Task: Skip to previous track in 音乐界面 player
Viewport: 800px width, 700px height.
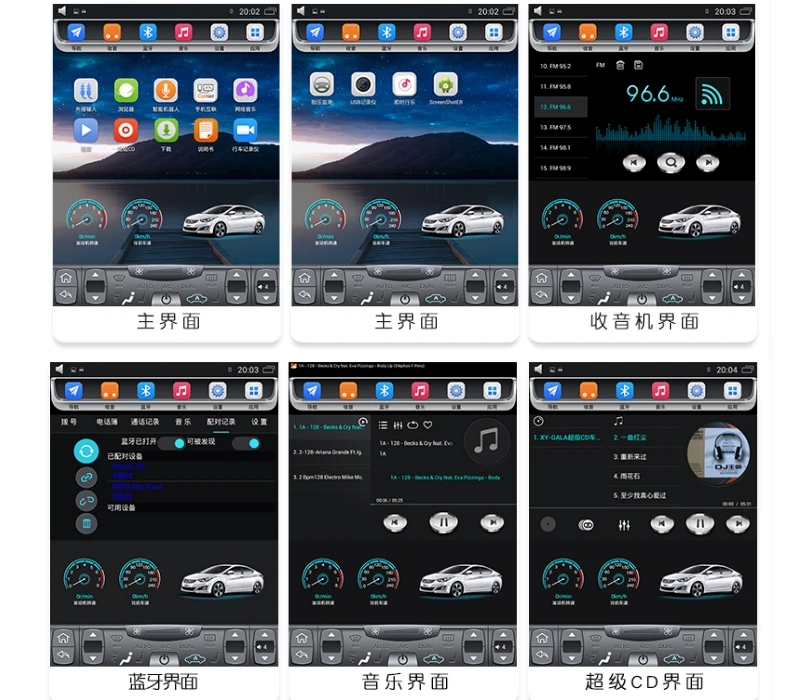Action: click(x=395, y=522)
